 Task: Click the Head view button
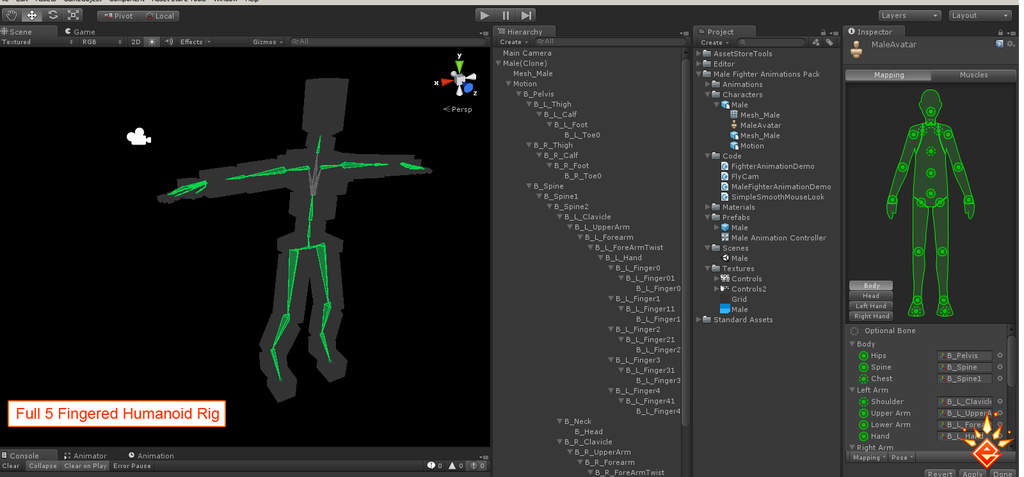pyautogui.click(x=871, y=296)
